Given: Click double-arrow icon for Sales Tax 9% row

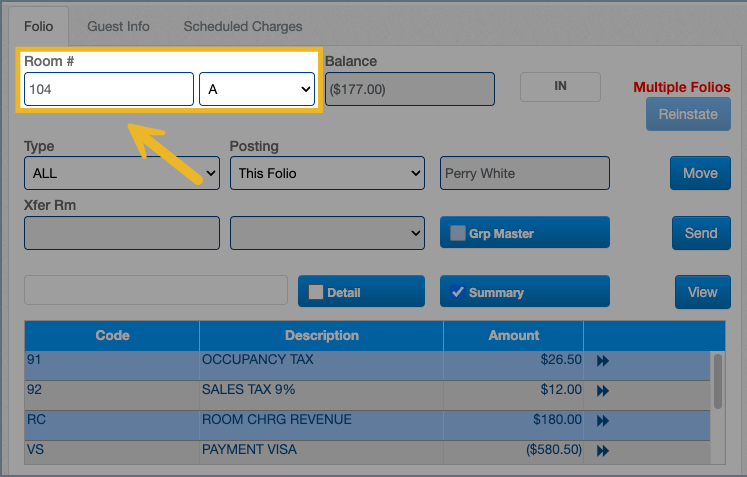Looking at the screenshot, I should pos(602,391).
